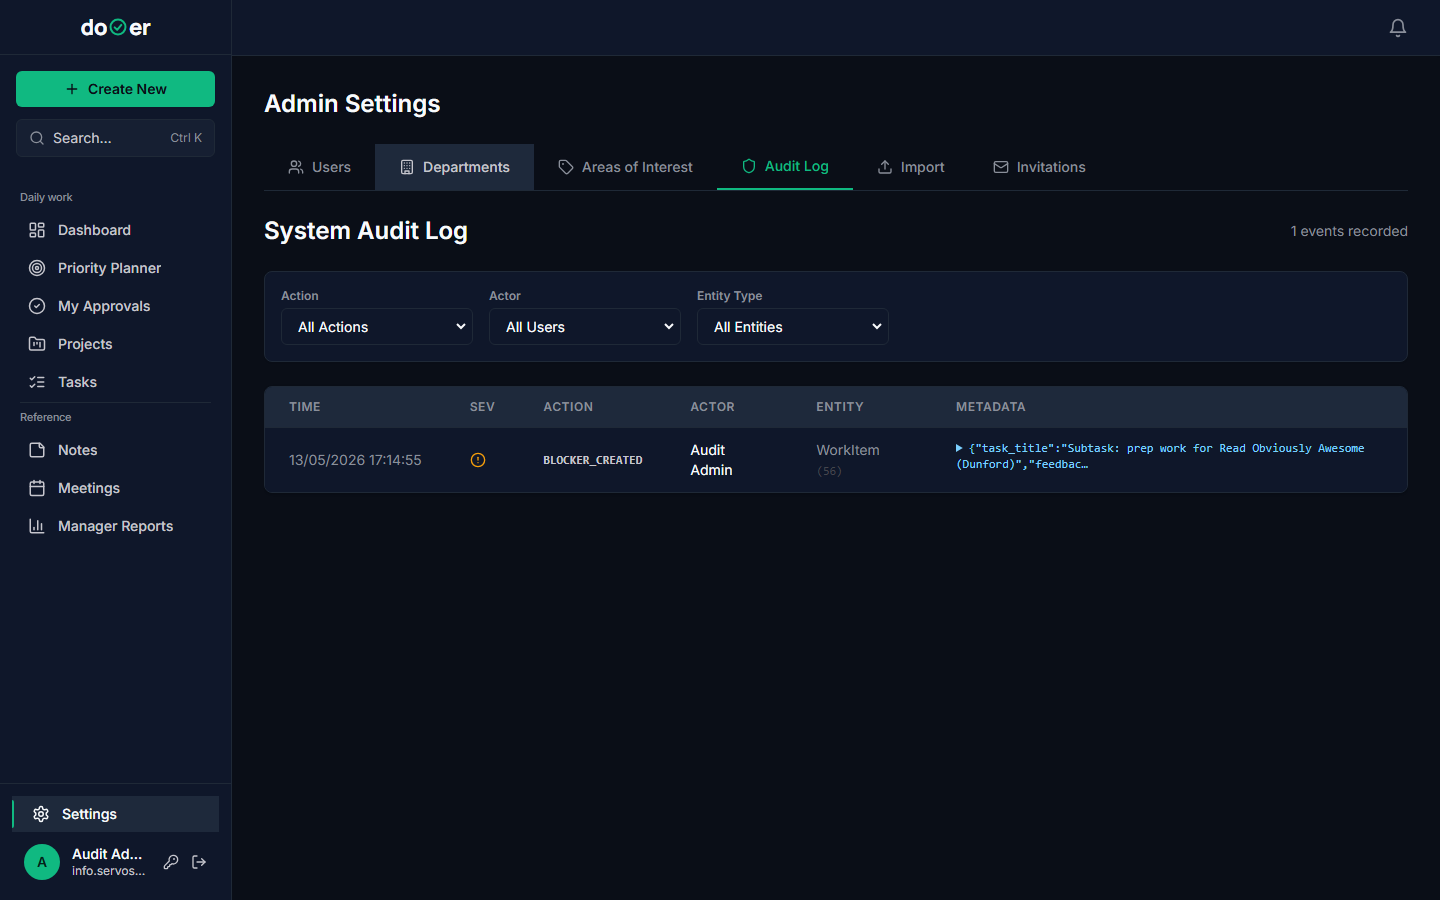Click the Notes document icon
This screenshot has width=1440, height=900.
coord(37,450)
